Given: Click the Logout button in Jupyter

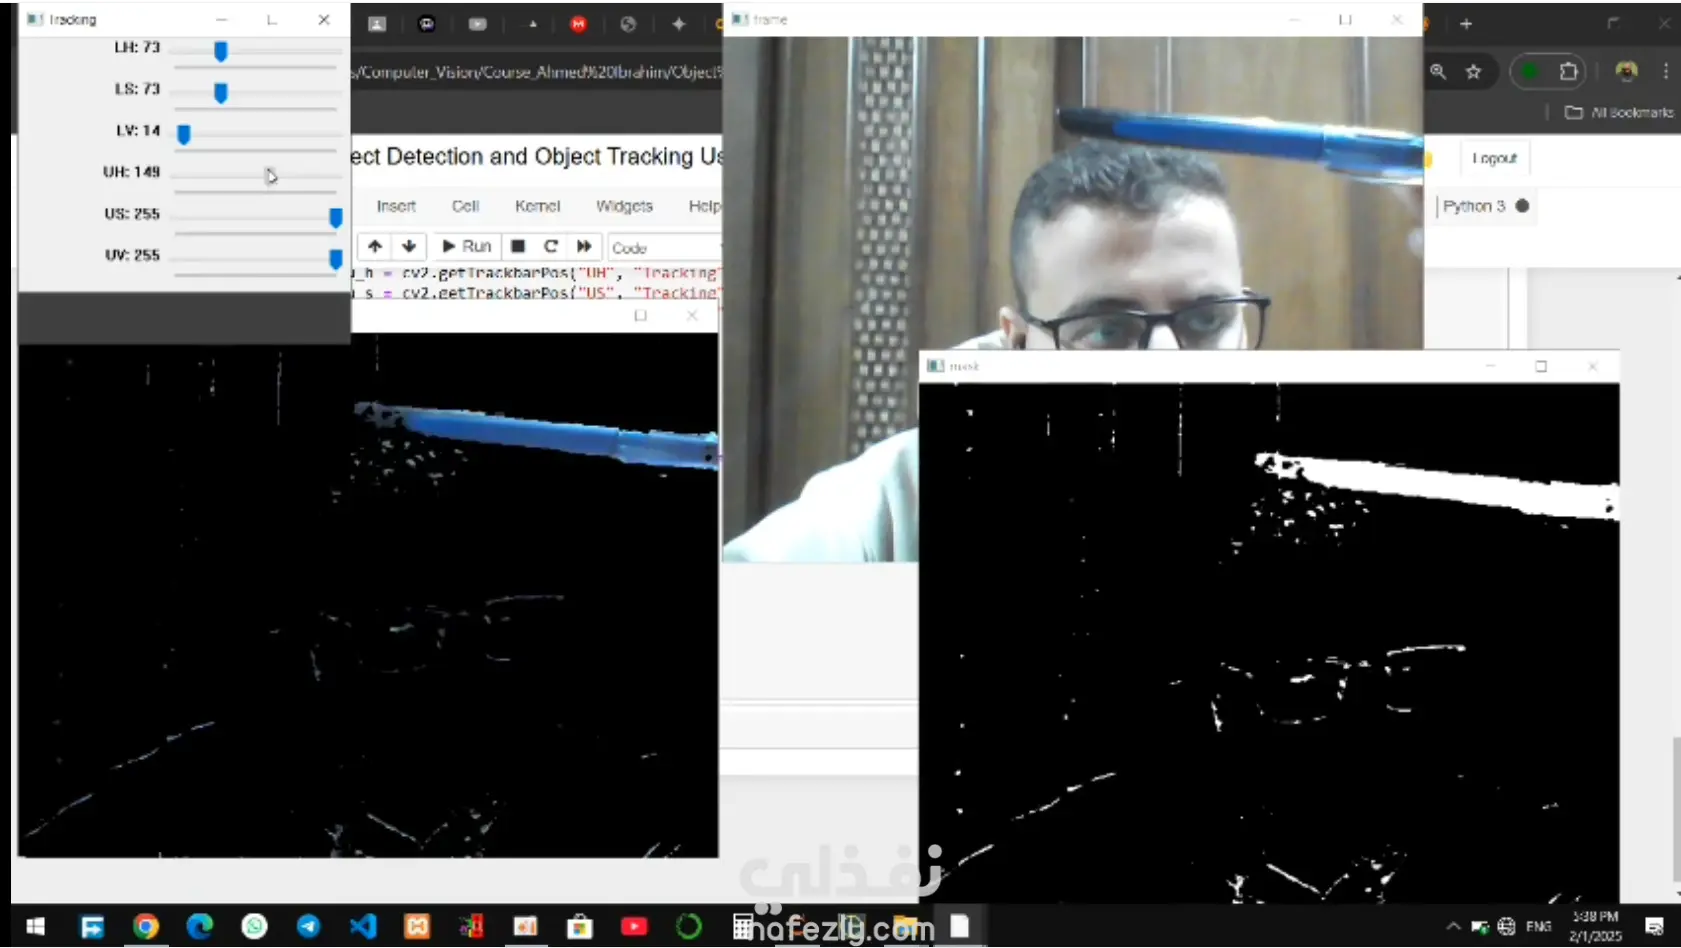Looking at the screenshot, I should pos(1494,158).
